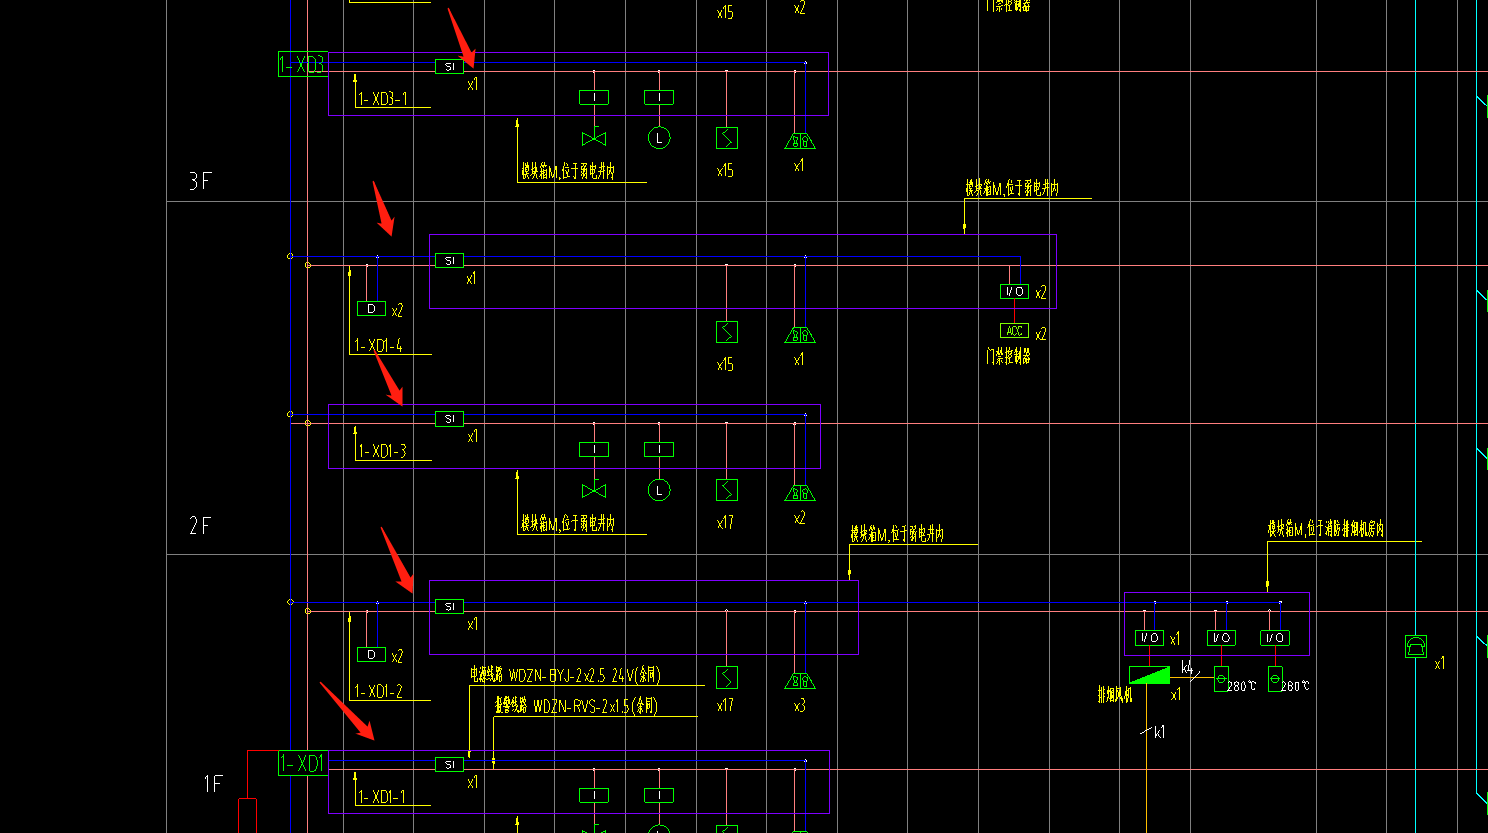Select the fire damper symbol beside k4
Viewport: 1488px width, 833px height.
[1221, 679]
